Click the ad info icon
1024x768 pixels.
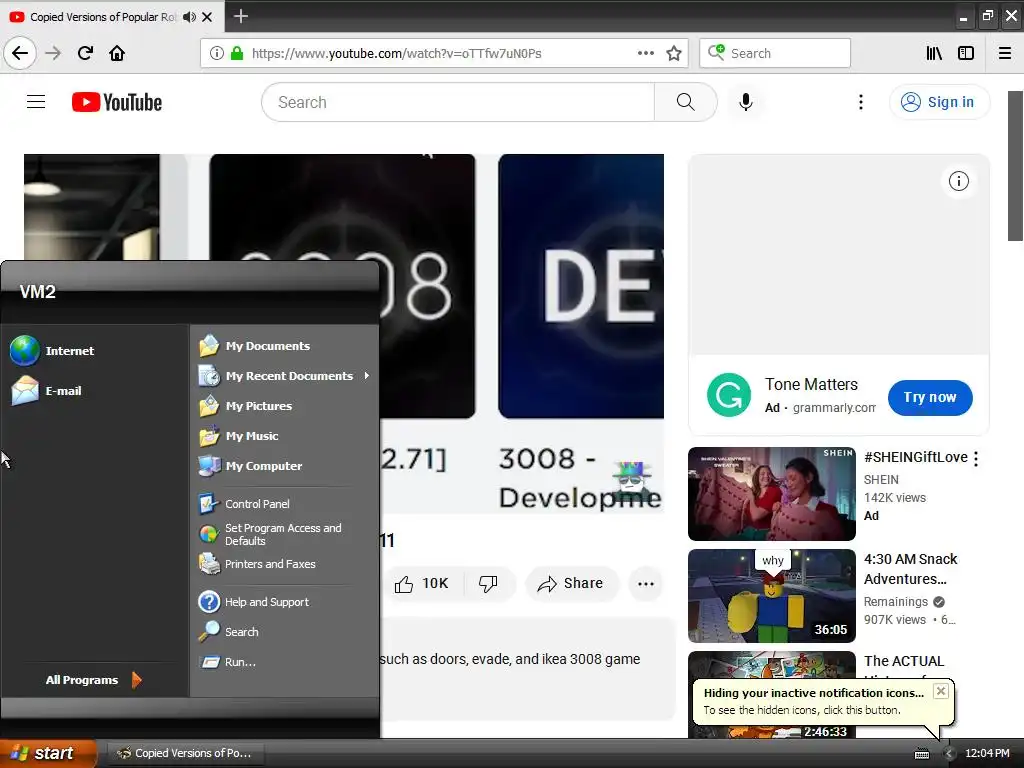coord(959,181)
